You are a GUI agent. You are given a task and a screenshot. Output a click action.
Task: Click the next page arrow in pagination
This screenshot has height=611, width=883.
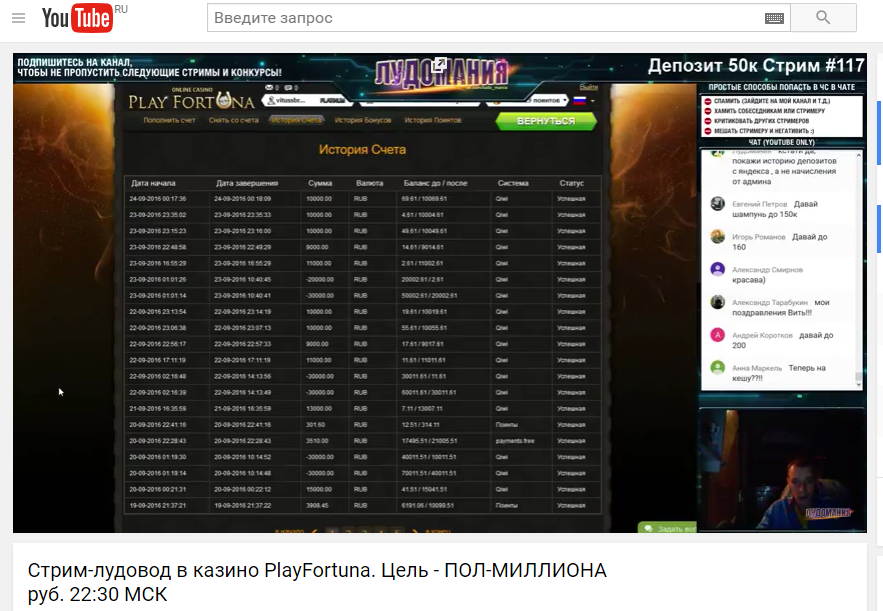(x=416, y=530)
